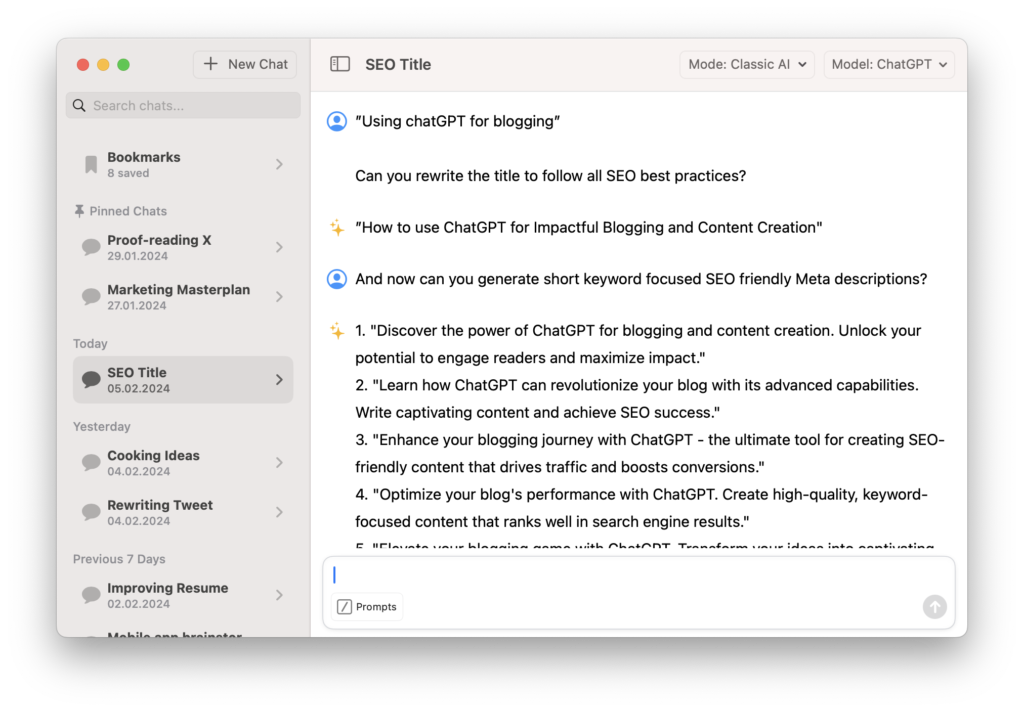Click chevron on SEO Title row
Viewport: 1024px width, 712px height.
(280, 380)
